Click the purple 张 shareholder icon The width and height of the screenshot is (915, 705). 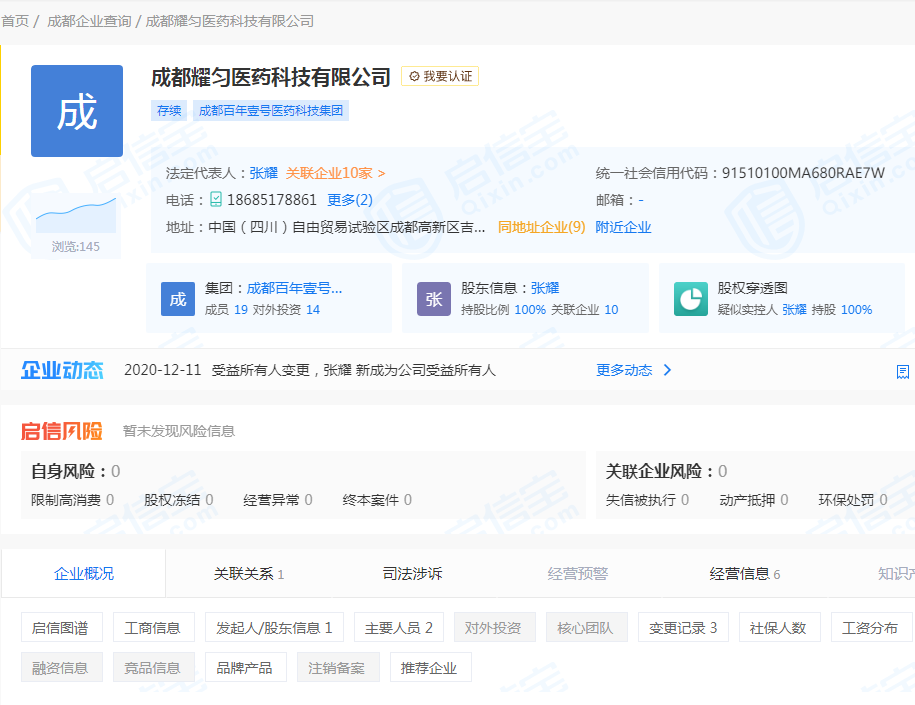click(434, 299)
